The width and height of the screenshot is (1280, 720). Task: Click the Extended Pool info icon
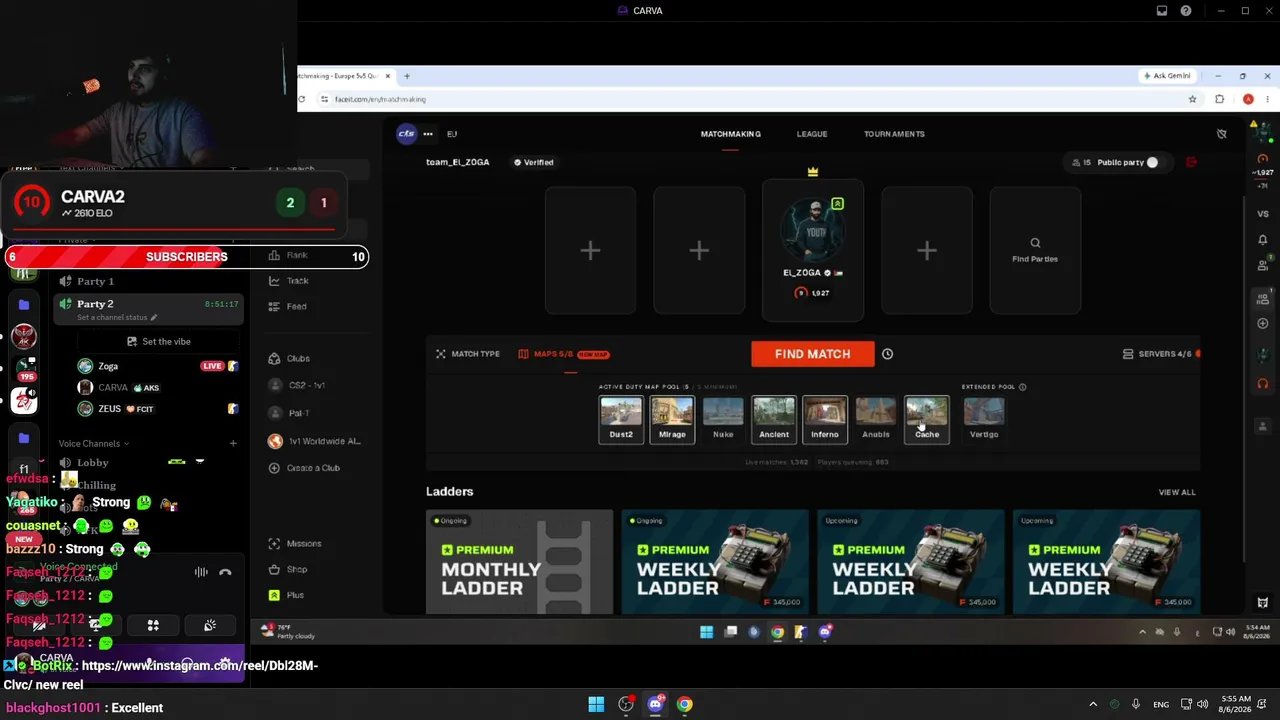click(1022, 387)
